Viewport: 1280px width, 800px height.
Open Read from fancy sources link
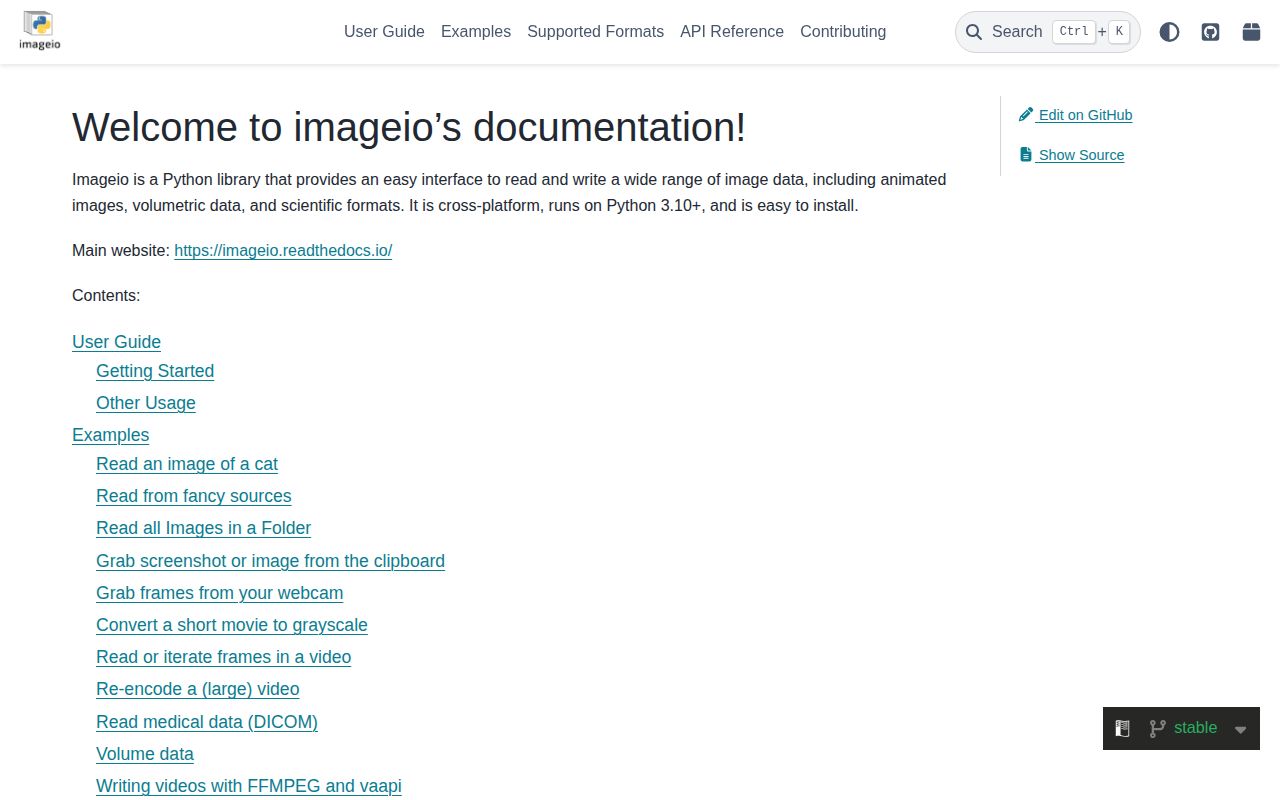[194, 496]
